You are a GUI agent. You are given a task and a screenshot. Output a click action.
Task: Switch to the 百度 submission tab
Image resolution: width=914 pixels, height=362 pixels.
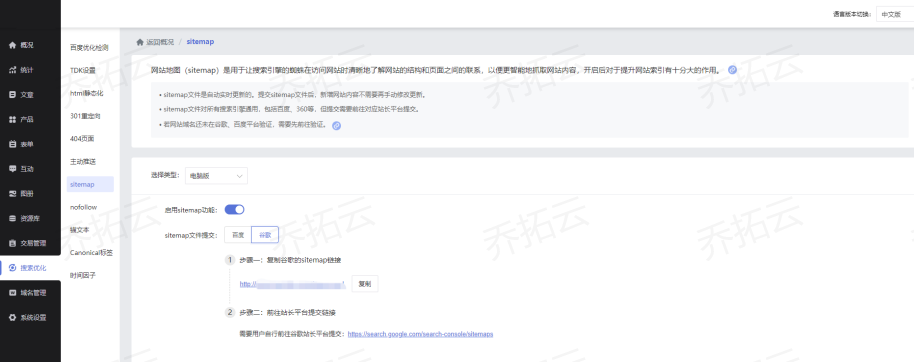[238, 234]
